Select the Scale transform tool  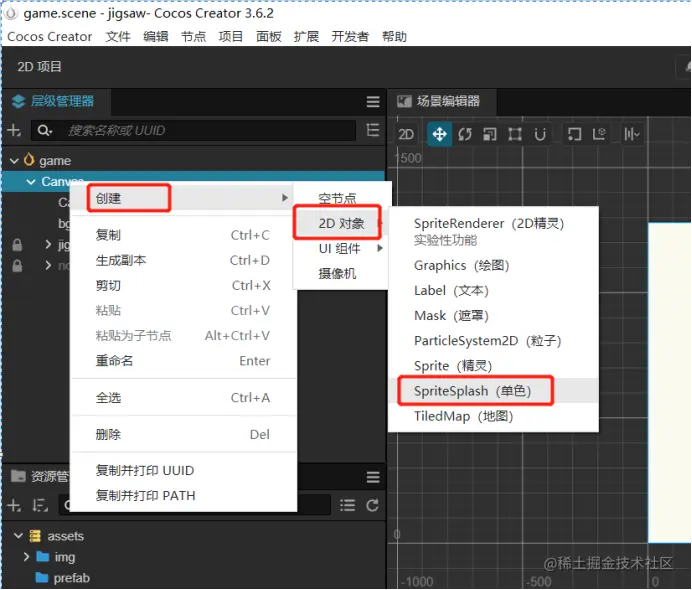(489, 134)
